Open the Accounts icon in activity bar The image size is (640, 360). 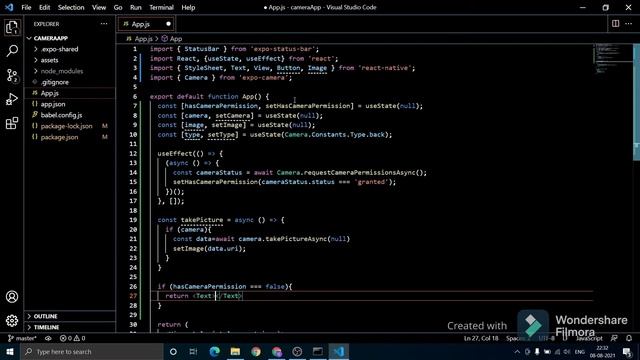click(12, 297)
